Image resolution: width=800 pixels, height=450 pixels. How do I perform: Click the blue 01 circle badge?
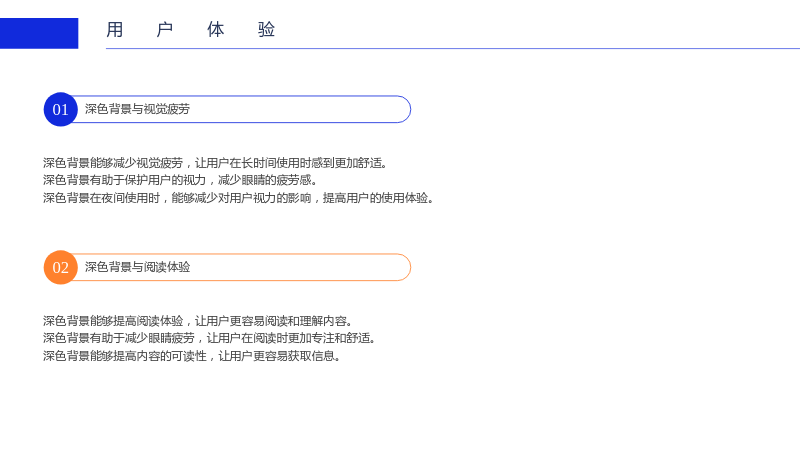point(61,109)
